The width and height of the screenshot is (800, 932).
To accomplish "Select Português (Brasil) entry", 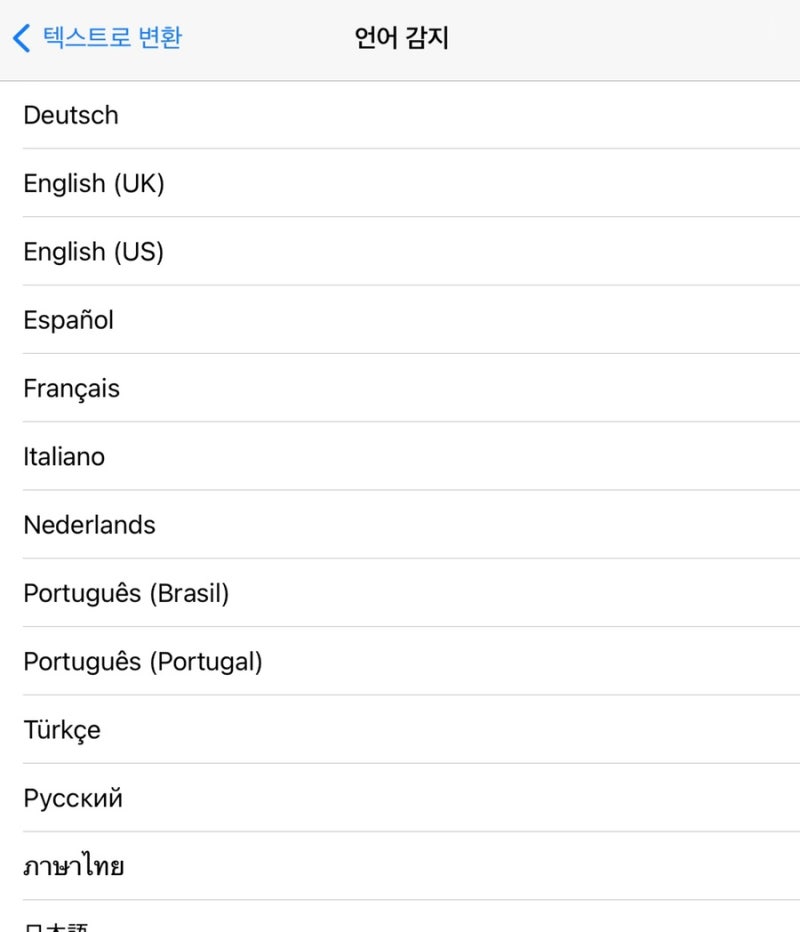I will tap(400, 593).
